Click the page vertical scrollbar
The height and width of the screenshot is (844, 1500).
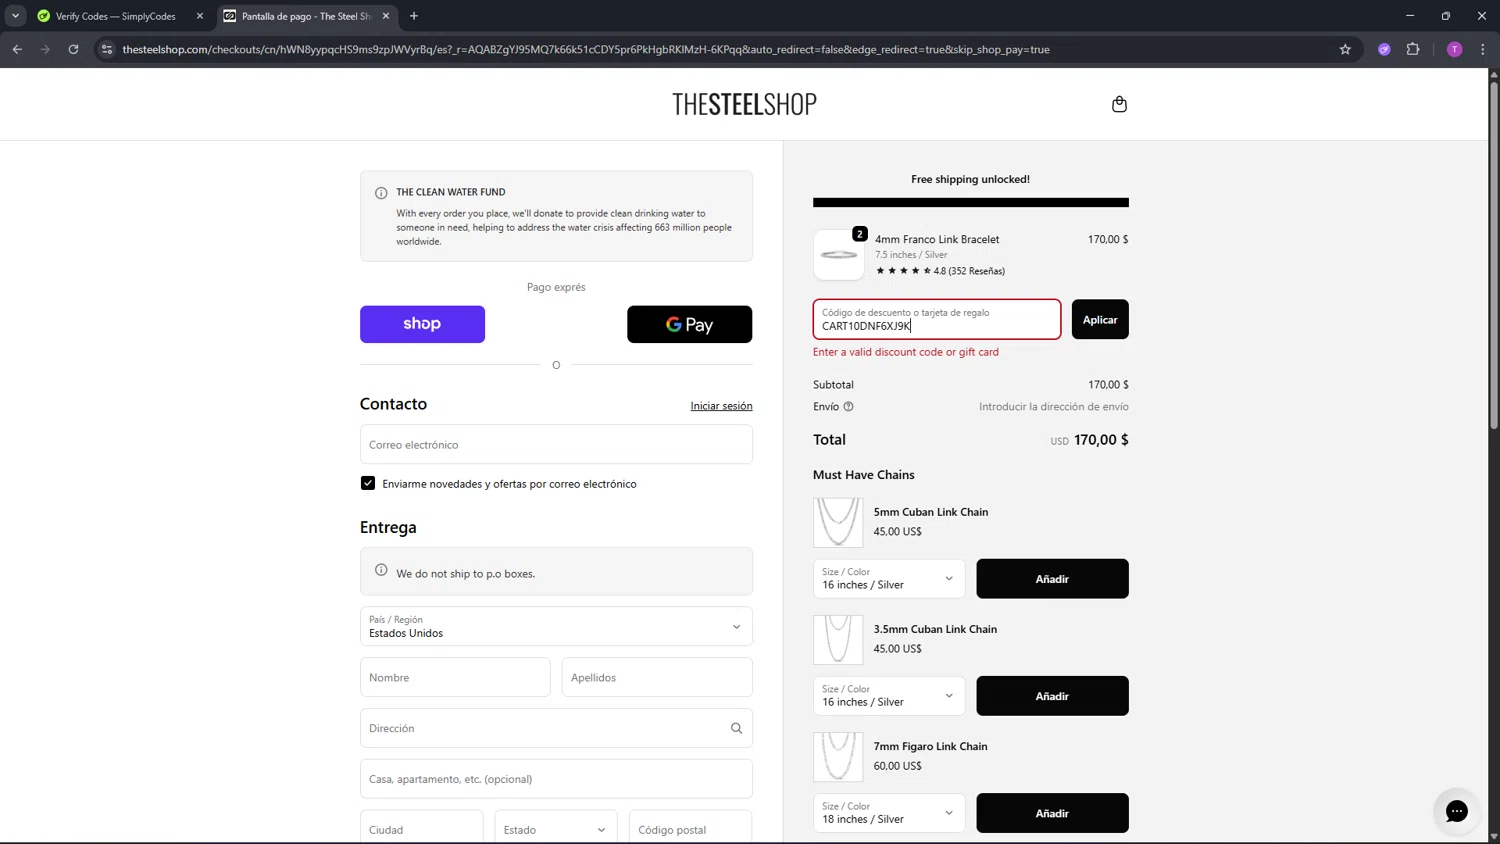(1494, 255)
